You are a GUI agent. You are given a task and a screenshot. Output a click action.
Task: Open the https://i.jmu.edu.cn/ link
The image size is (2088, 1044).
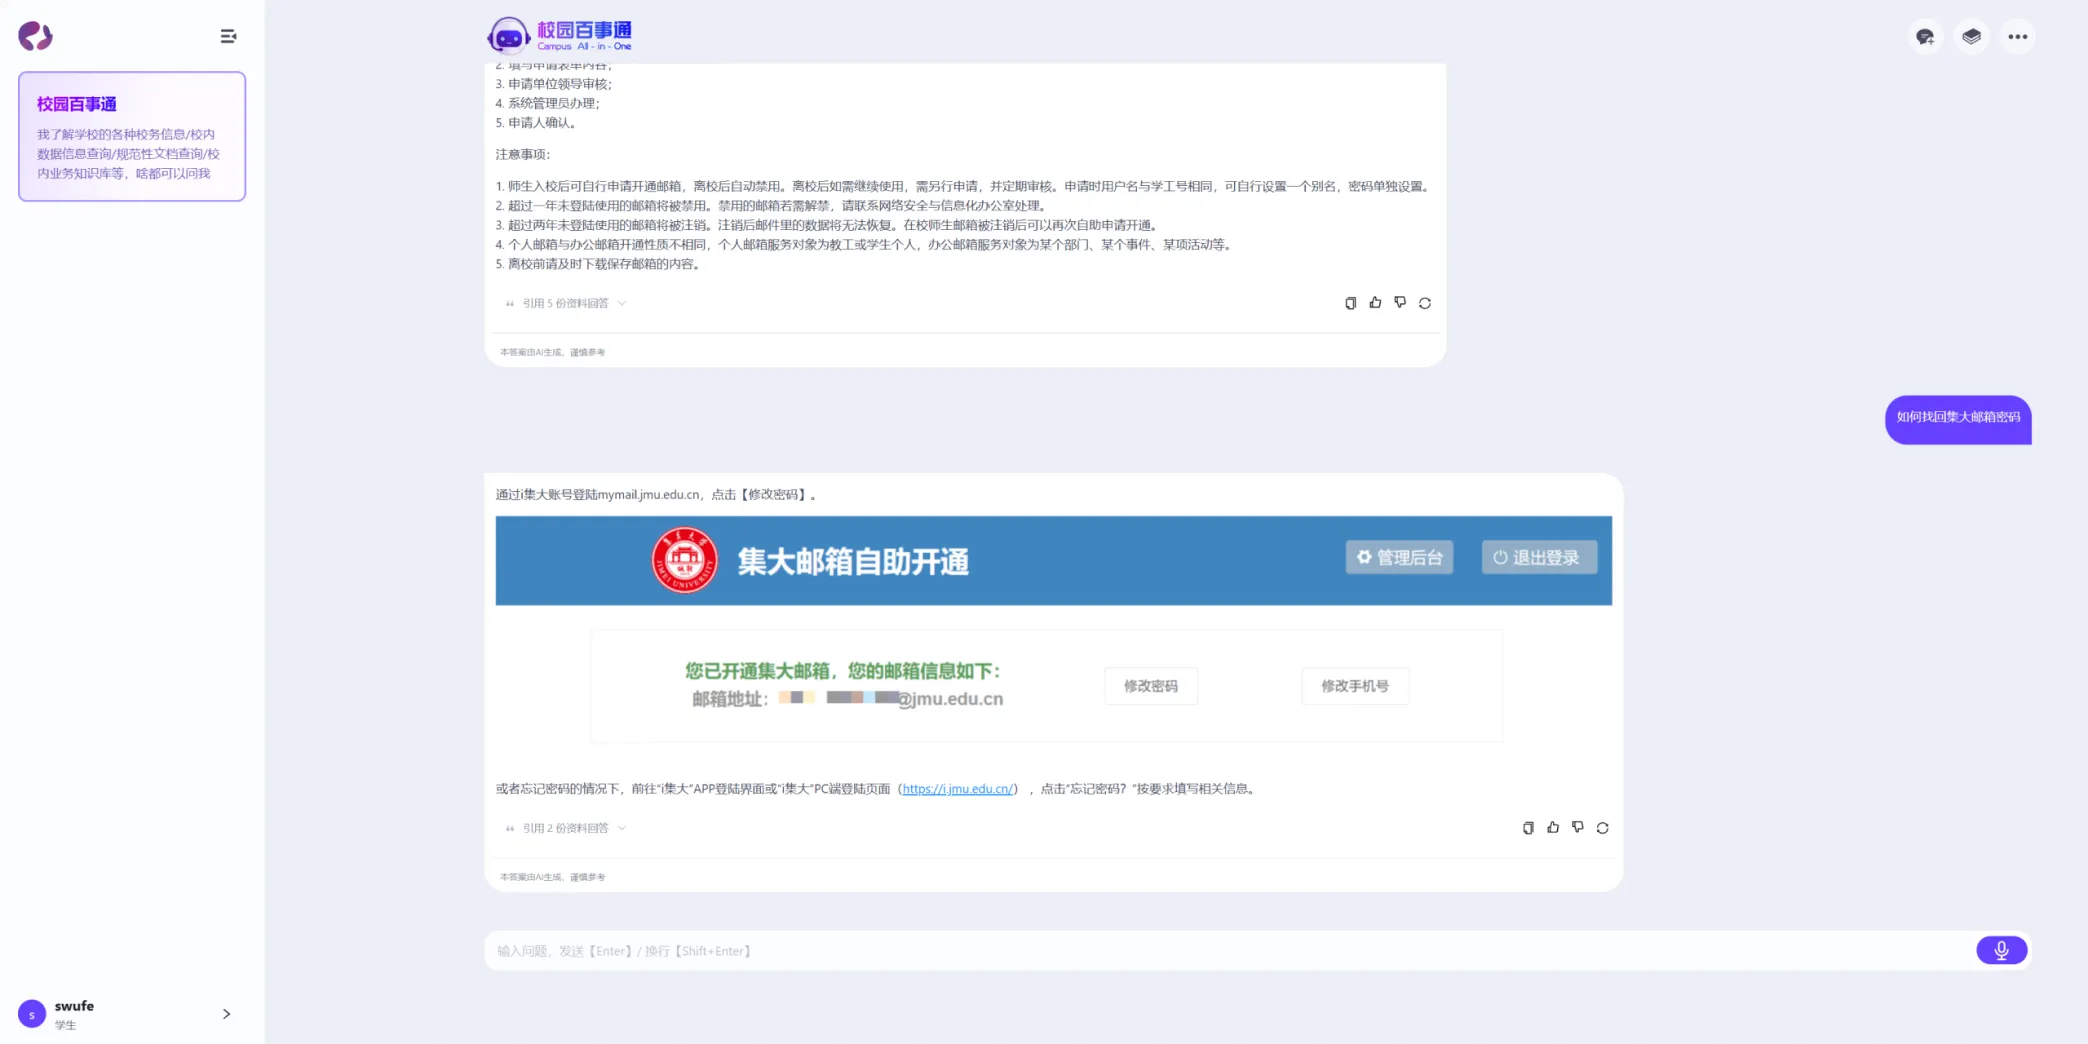[x=957, y=789]
